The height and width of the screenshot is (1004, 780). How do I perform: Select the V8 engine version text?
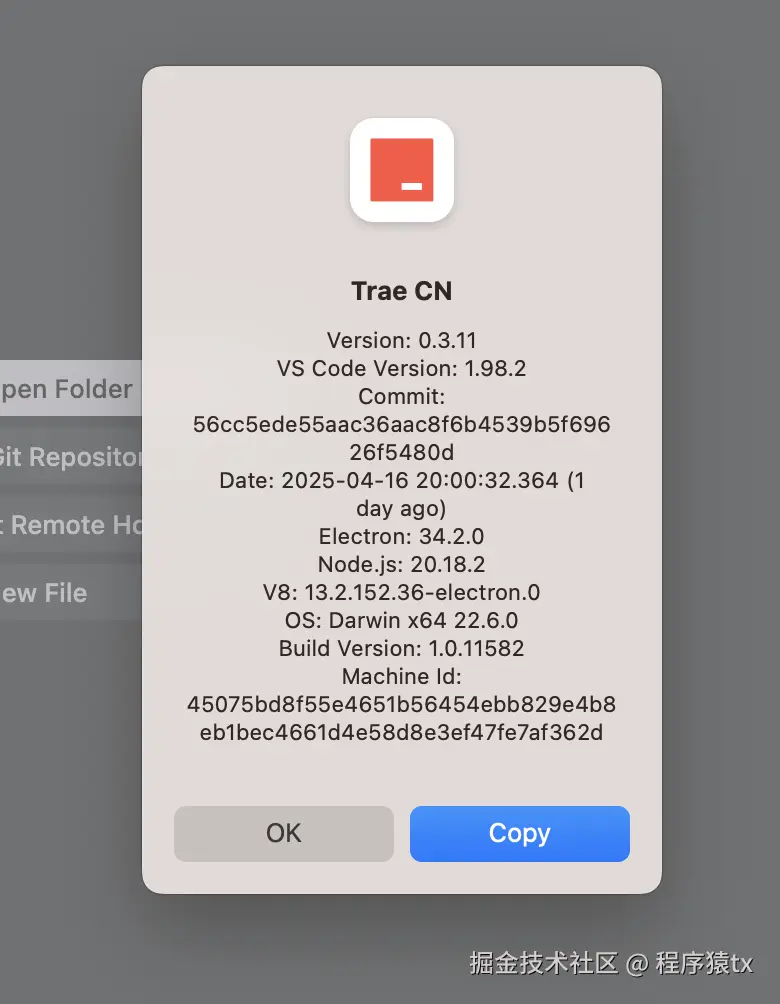(402, 592)
